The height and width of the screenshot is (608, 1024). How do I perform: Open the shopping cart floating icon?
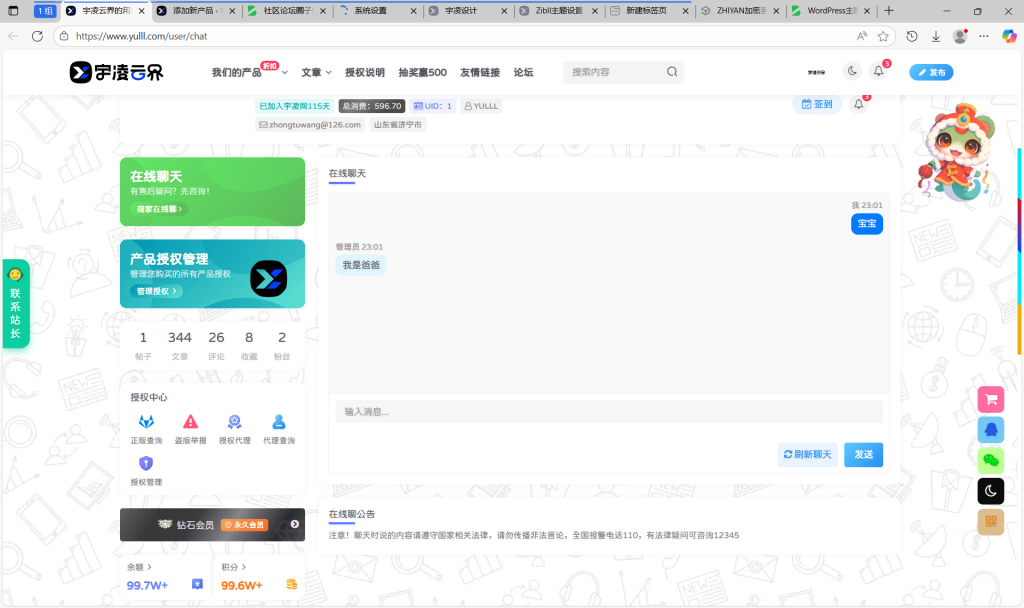[x=990, y=399]
